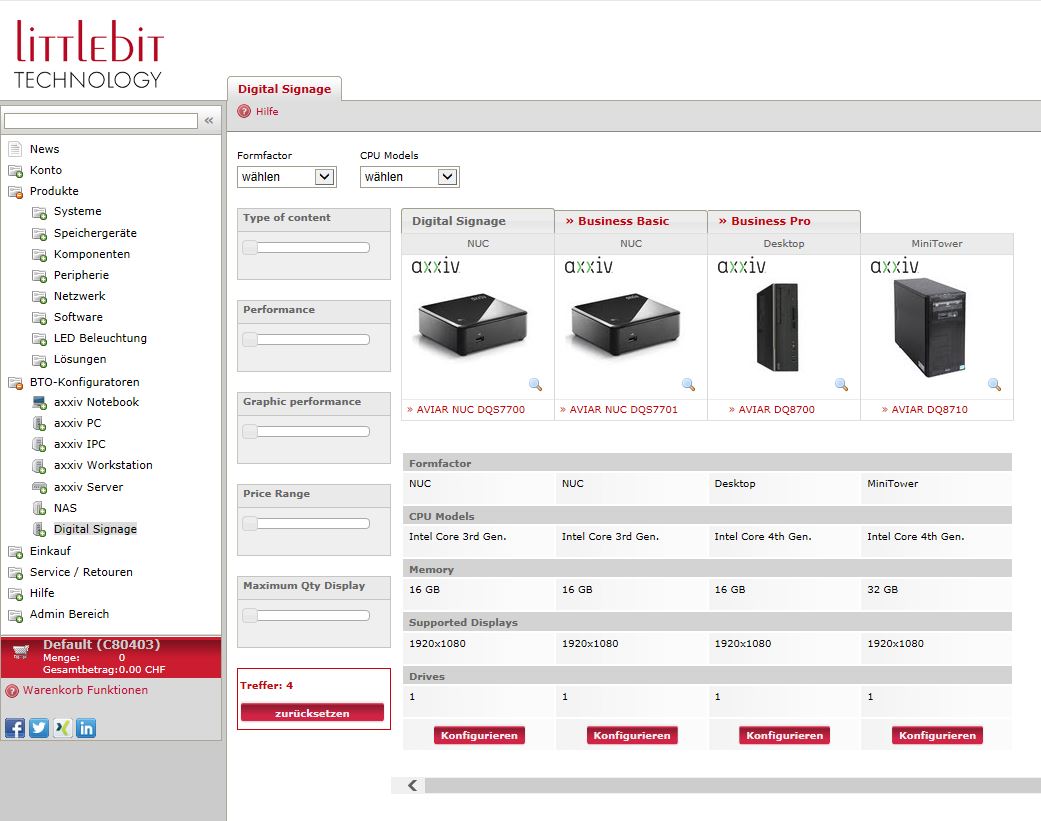Configure the first NUC (DQS7700)
Image resolution: width=1041 pixels, height=821 pixels.
pos(479,735)
